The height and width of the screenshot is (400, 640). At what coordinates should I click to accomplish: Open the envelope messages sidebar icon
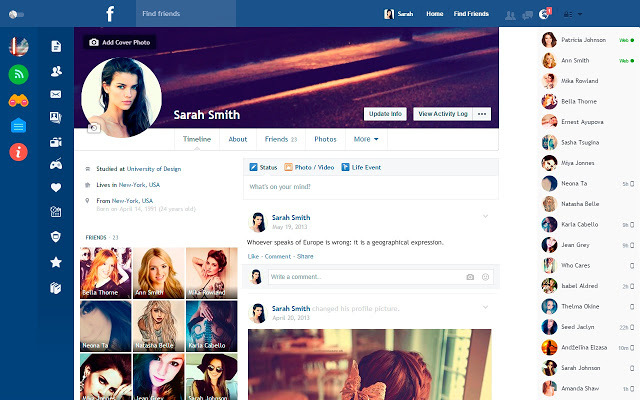point(56,94)
